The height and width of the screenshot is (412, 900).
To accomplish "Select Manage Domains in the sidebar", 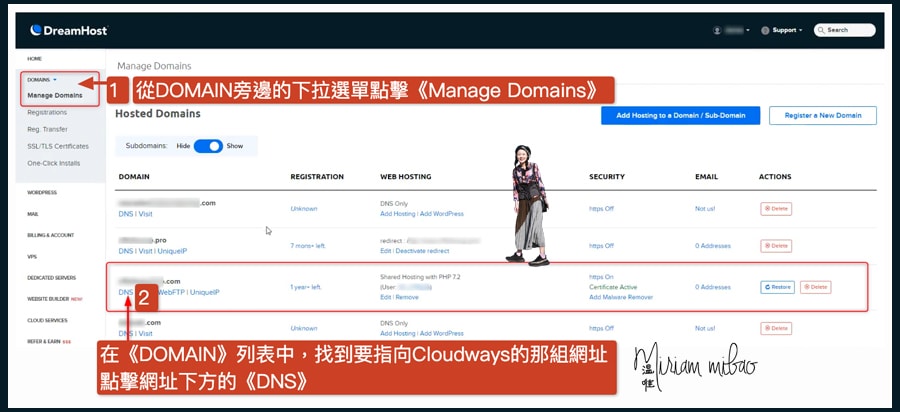I will [55, 95].
